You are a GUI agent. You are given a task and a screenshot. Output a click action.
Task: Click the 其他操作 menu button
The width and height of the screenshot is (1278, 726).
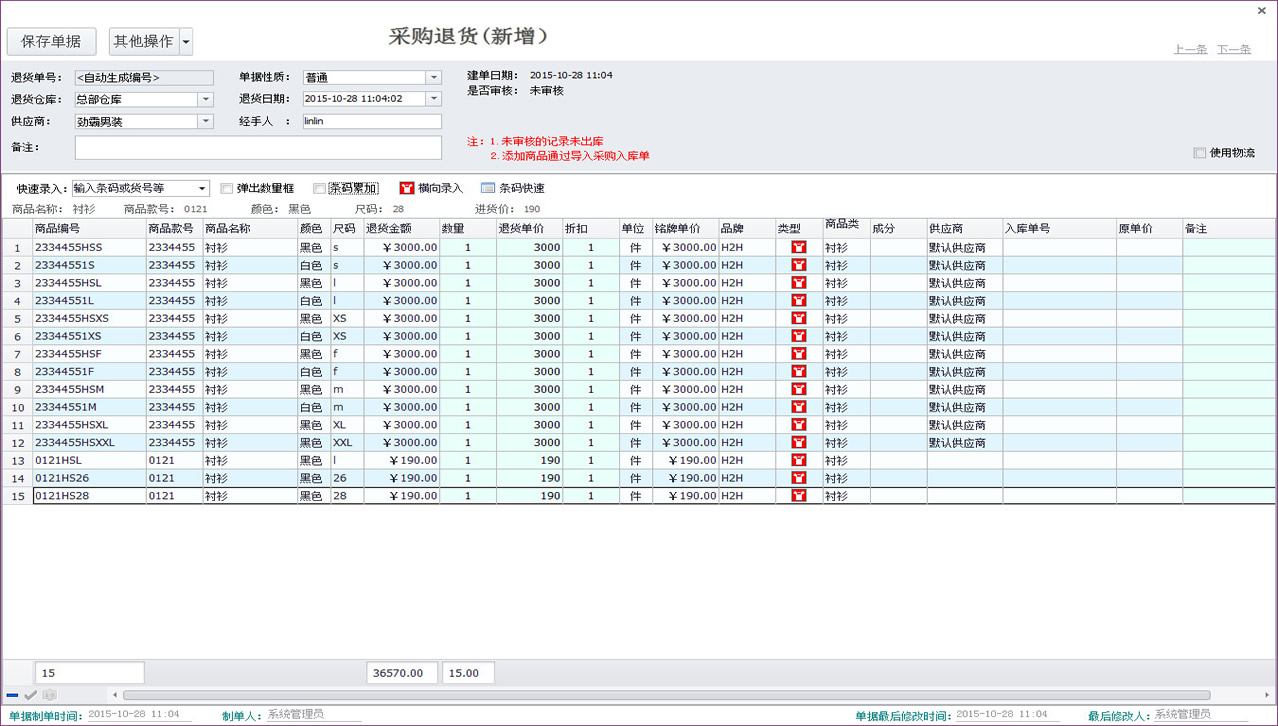143,42
